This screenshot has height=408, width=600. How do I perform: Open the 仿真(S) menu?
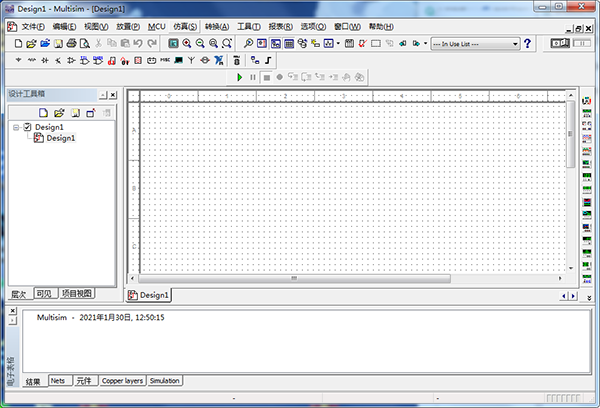pos(182,25)
